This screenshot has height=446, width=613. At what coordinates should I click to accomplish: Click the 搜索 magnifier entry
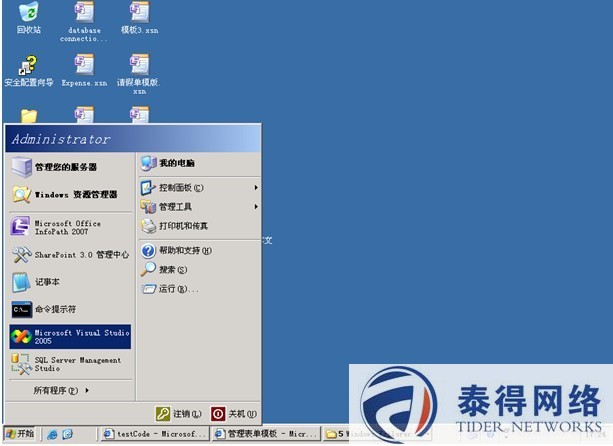click(199, 270)
